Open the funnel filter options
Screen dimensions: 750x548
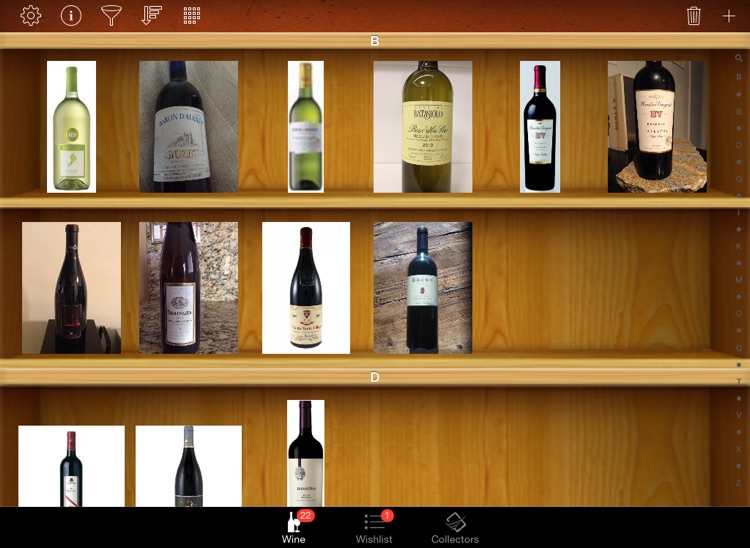111,15
